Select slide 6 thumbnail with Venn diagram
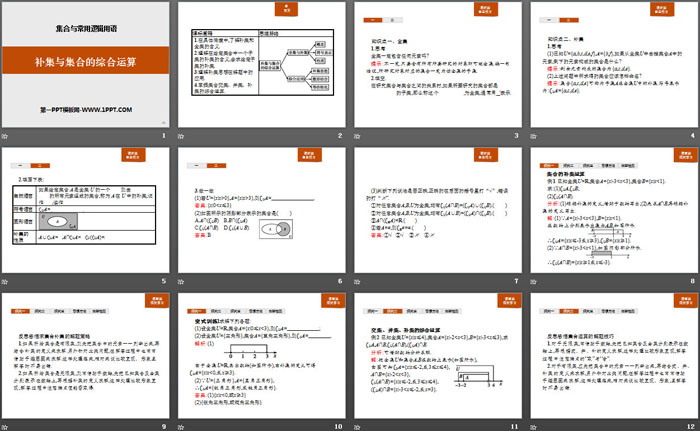The height and width of the screenshot is (431, 700). (x=262, y=210)
